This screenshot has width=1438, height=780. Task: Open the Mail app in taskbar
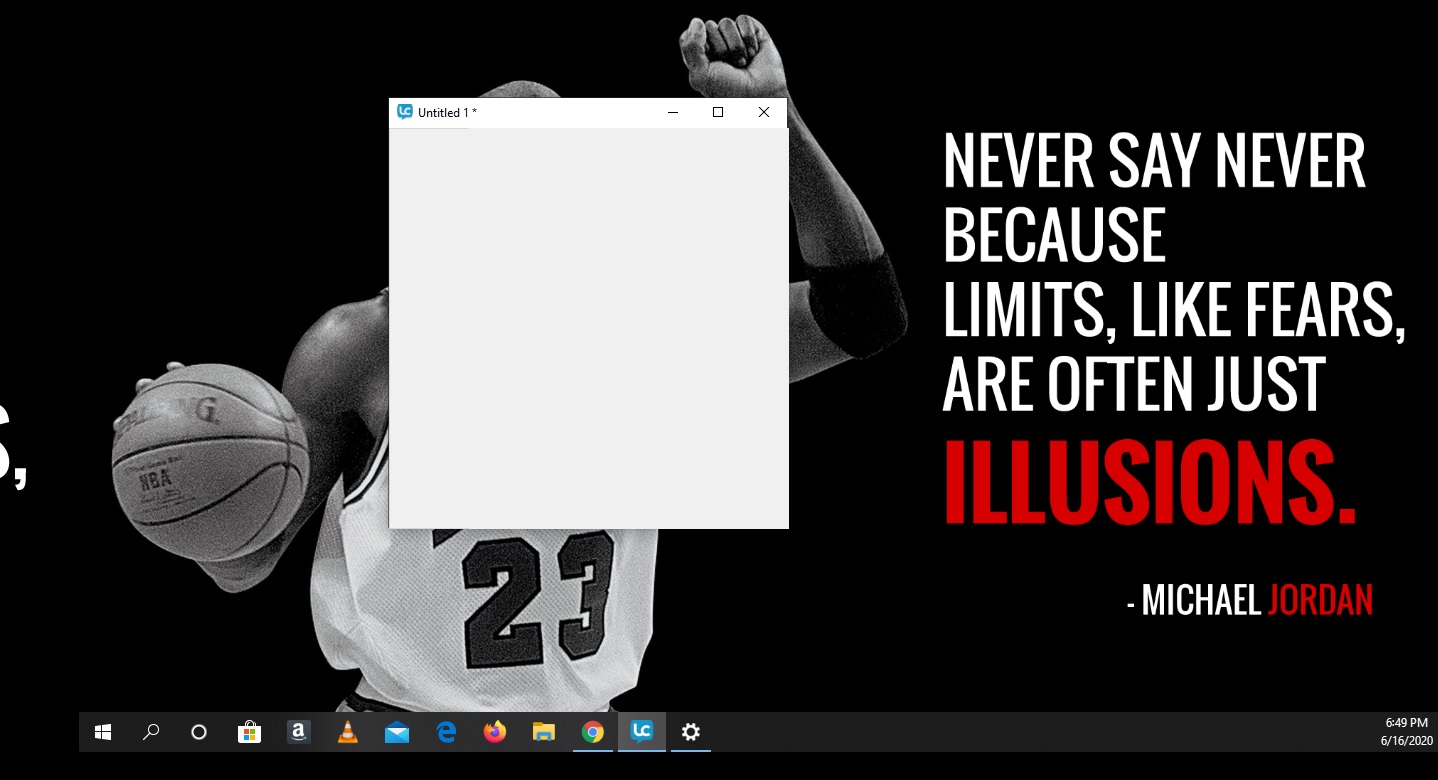coord(396,732)
